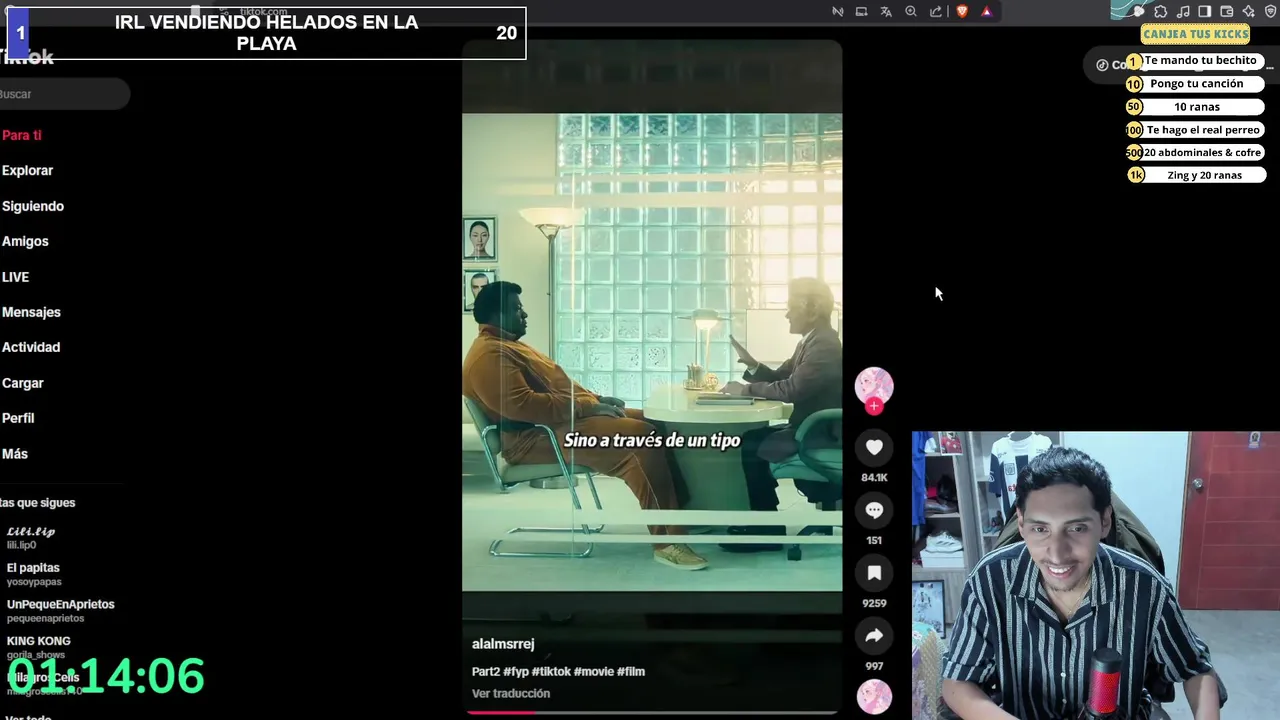Like the video with the heart icon
Image resolution: width=1280 pixels, height=720 pixels.
[x=874, y=448]
